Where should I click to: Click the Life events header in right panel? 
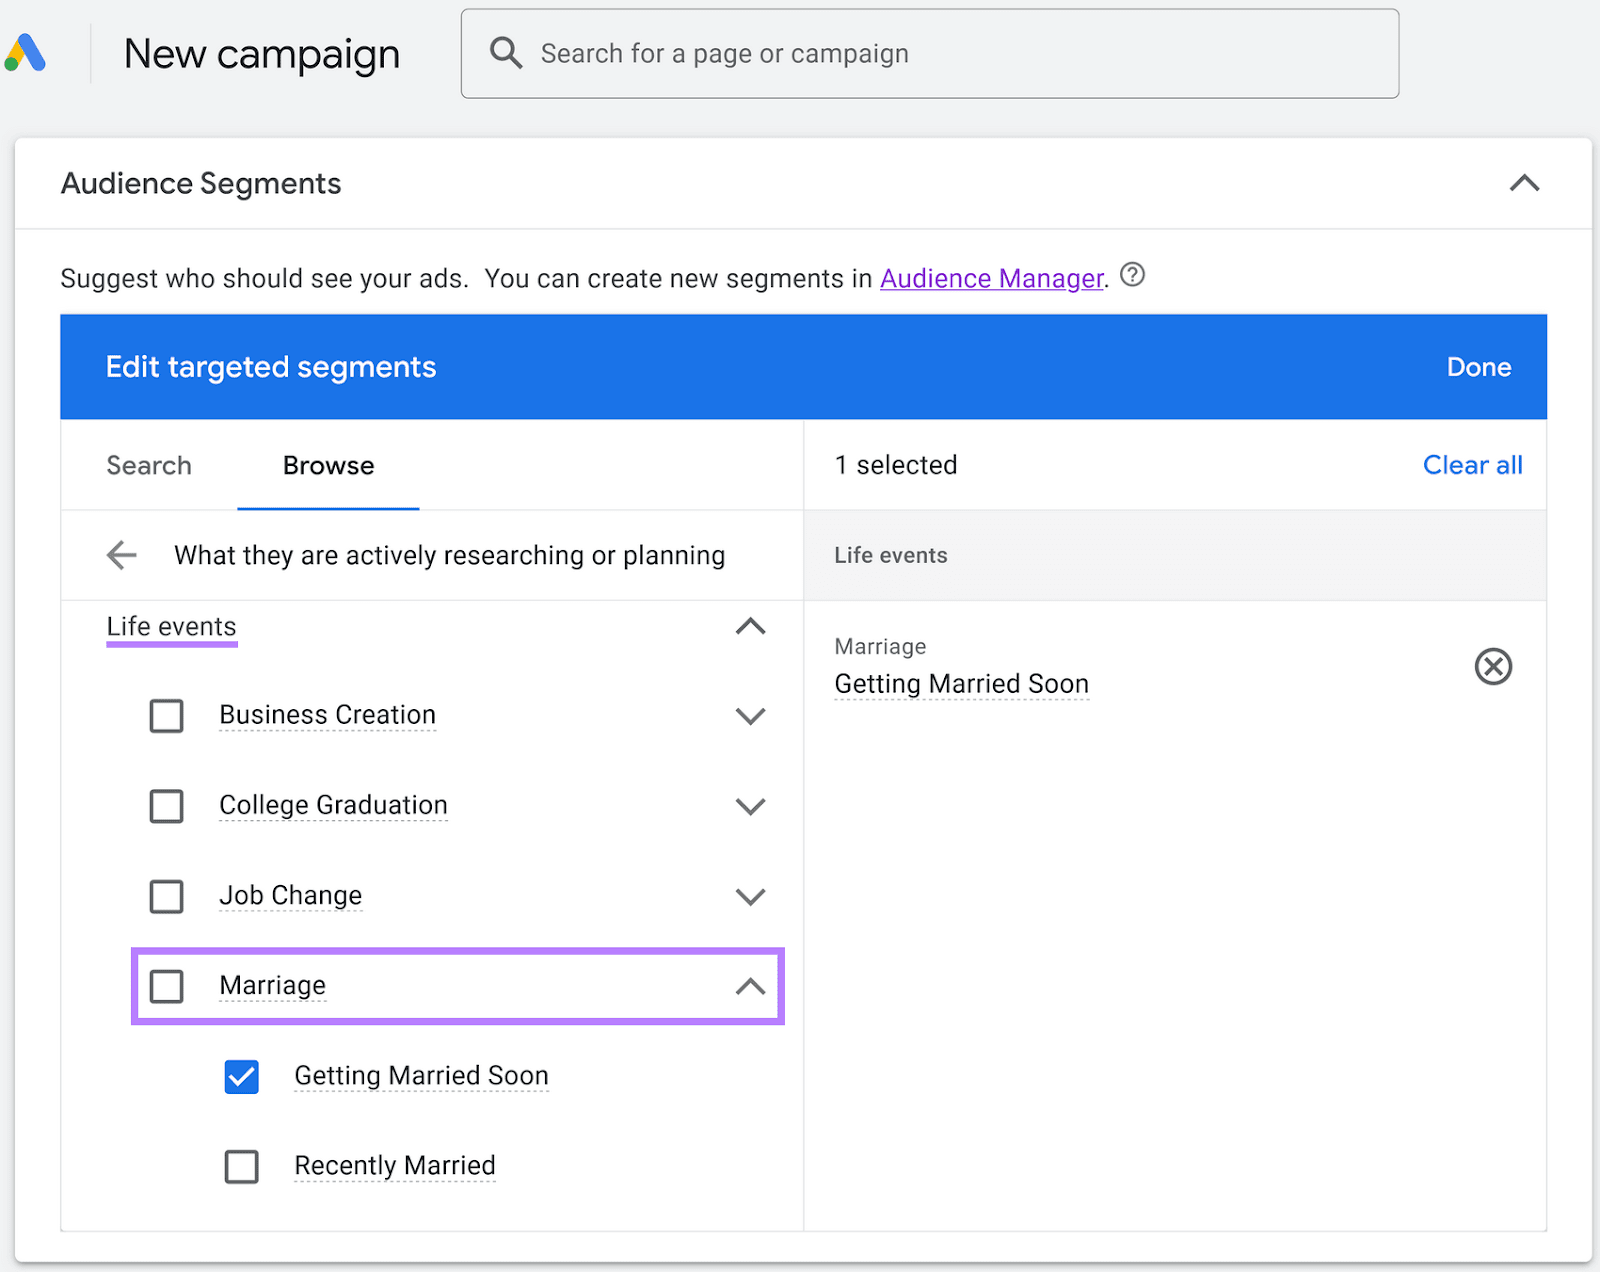pos(890,555)
